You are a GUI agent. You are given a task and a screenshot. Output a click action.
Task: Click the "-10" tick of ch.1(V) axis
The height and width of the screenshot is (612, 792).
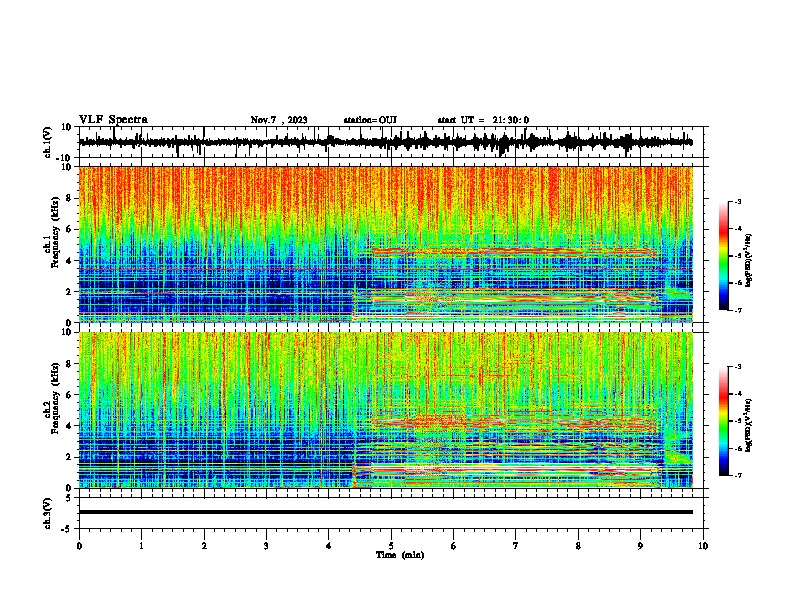pyautogui.click(x=64, y=158)
